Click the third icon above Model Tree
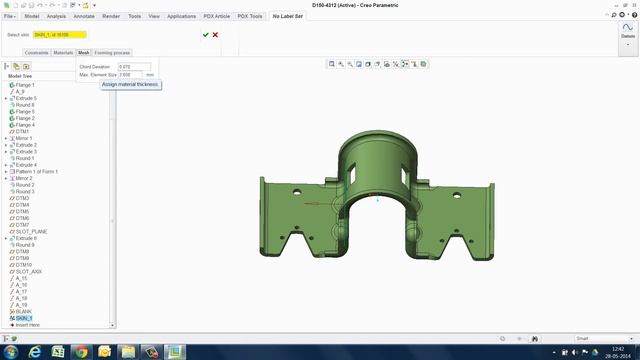Viewport: 640px width, 360px height. tap(26, 66)
